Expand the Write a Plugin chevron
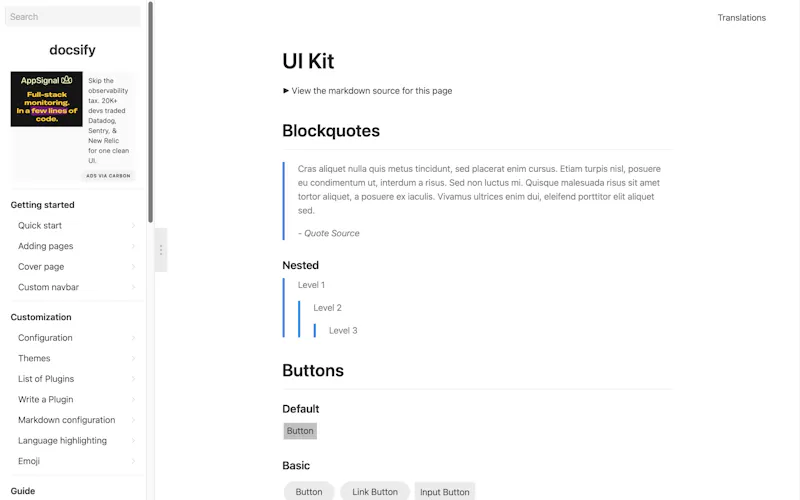Screen dimensions: 800x500 133,399
